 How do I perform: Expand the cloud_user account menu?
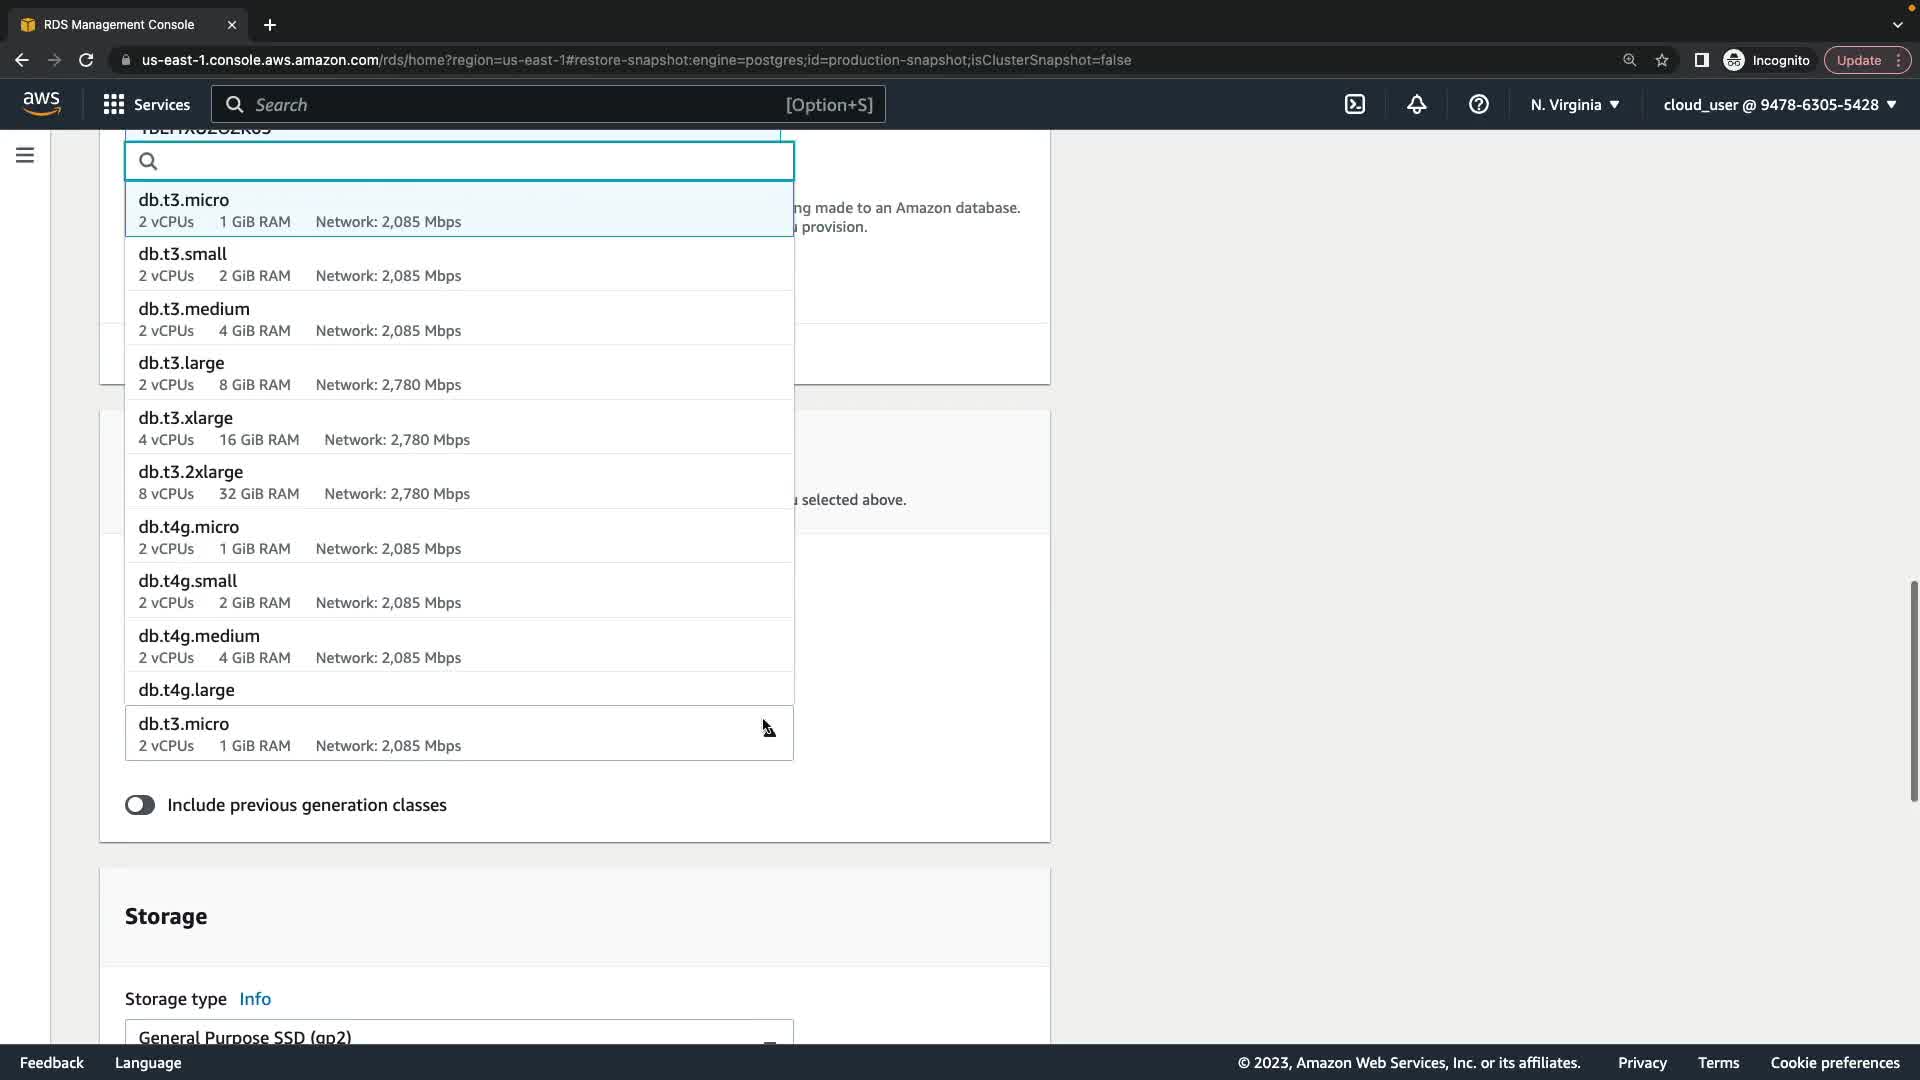click(1779, 104)
